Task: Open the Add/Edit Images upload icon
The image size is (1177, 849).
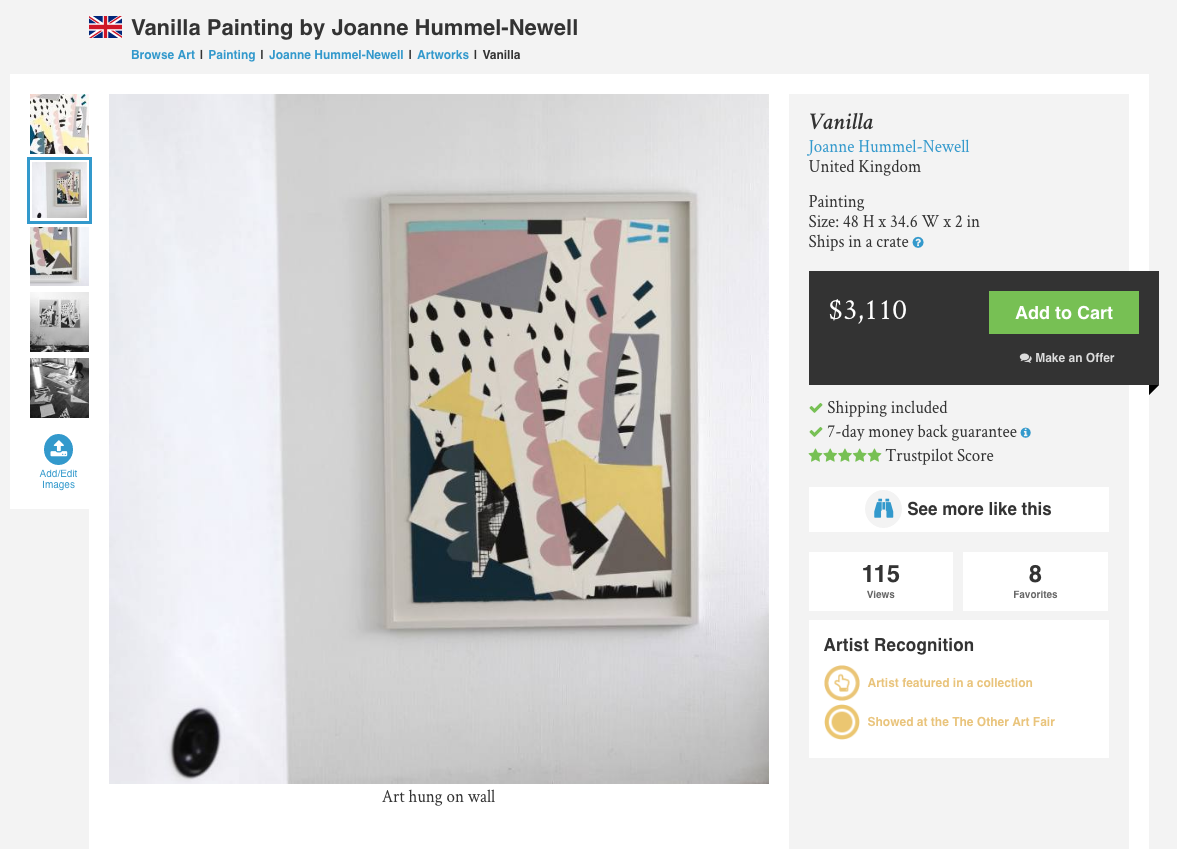Action: (x=59, y=449)
